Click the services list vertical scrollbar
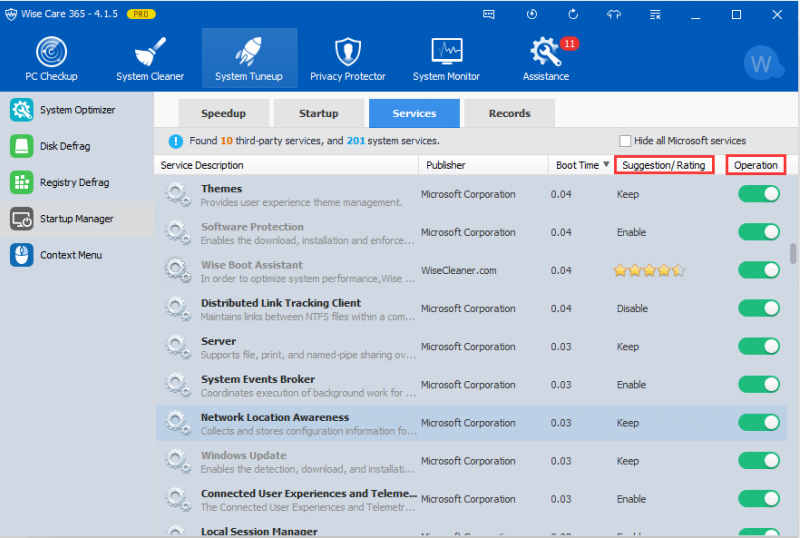This screenshot has height=538, width=800. tap(793, 254)
